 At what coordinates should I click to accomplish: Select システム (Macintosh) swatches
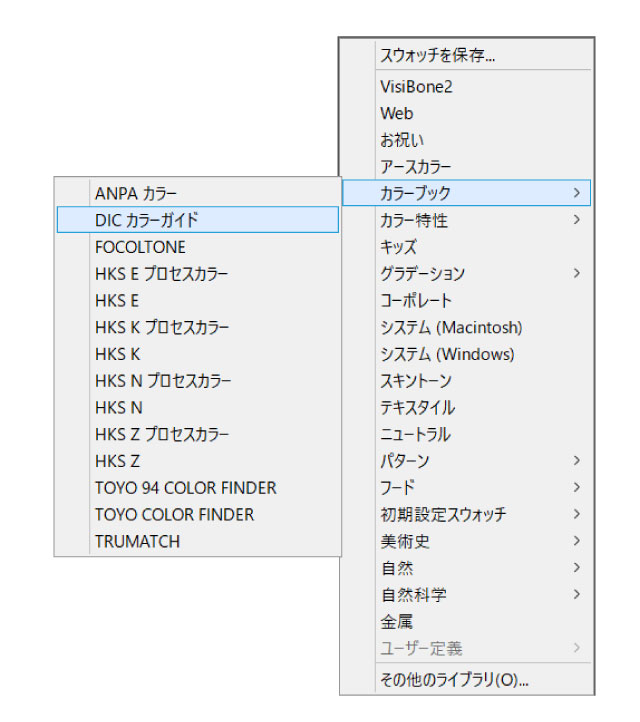pyautogui.click(x=450, y=327)
